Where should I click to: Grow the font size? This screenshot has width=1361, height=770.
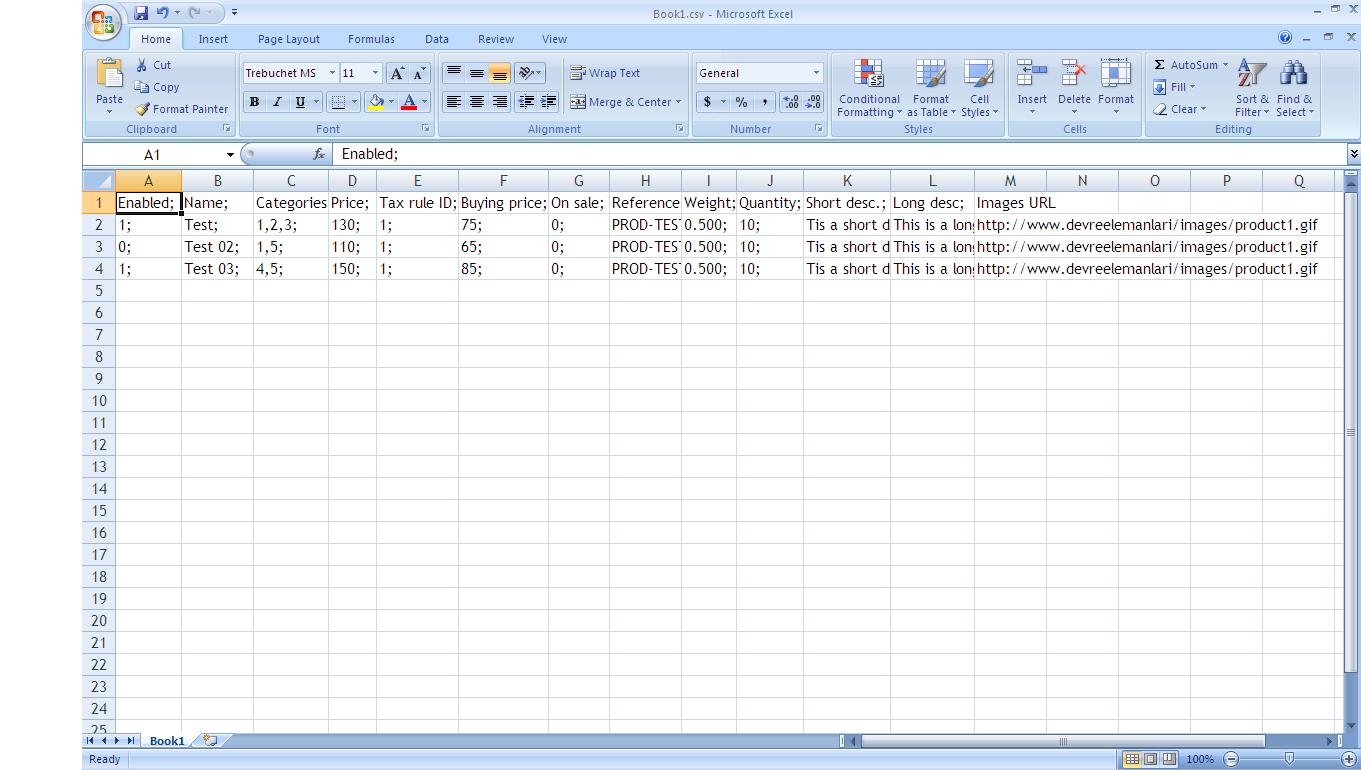coord(397,73)
